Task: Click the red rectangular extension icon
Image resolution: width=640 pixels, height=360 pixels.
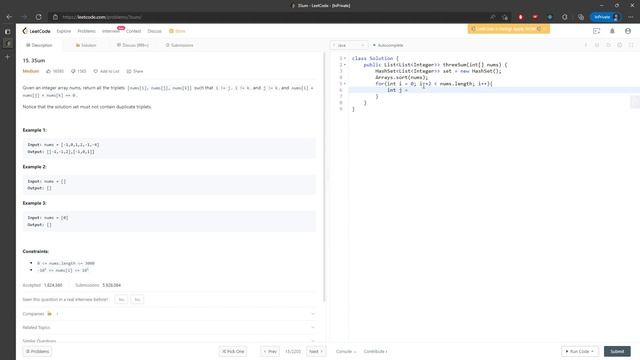Action: point(535,17)
